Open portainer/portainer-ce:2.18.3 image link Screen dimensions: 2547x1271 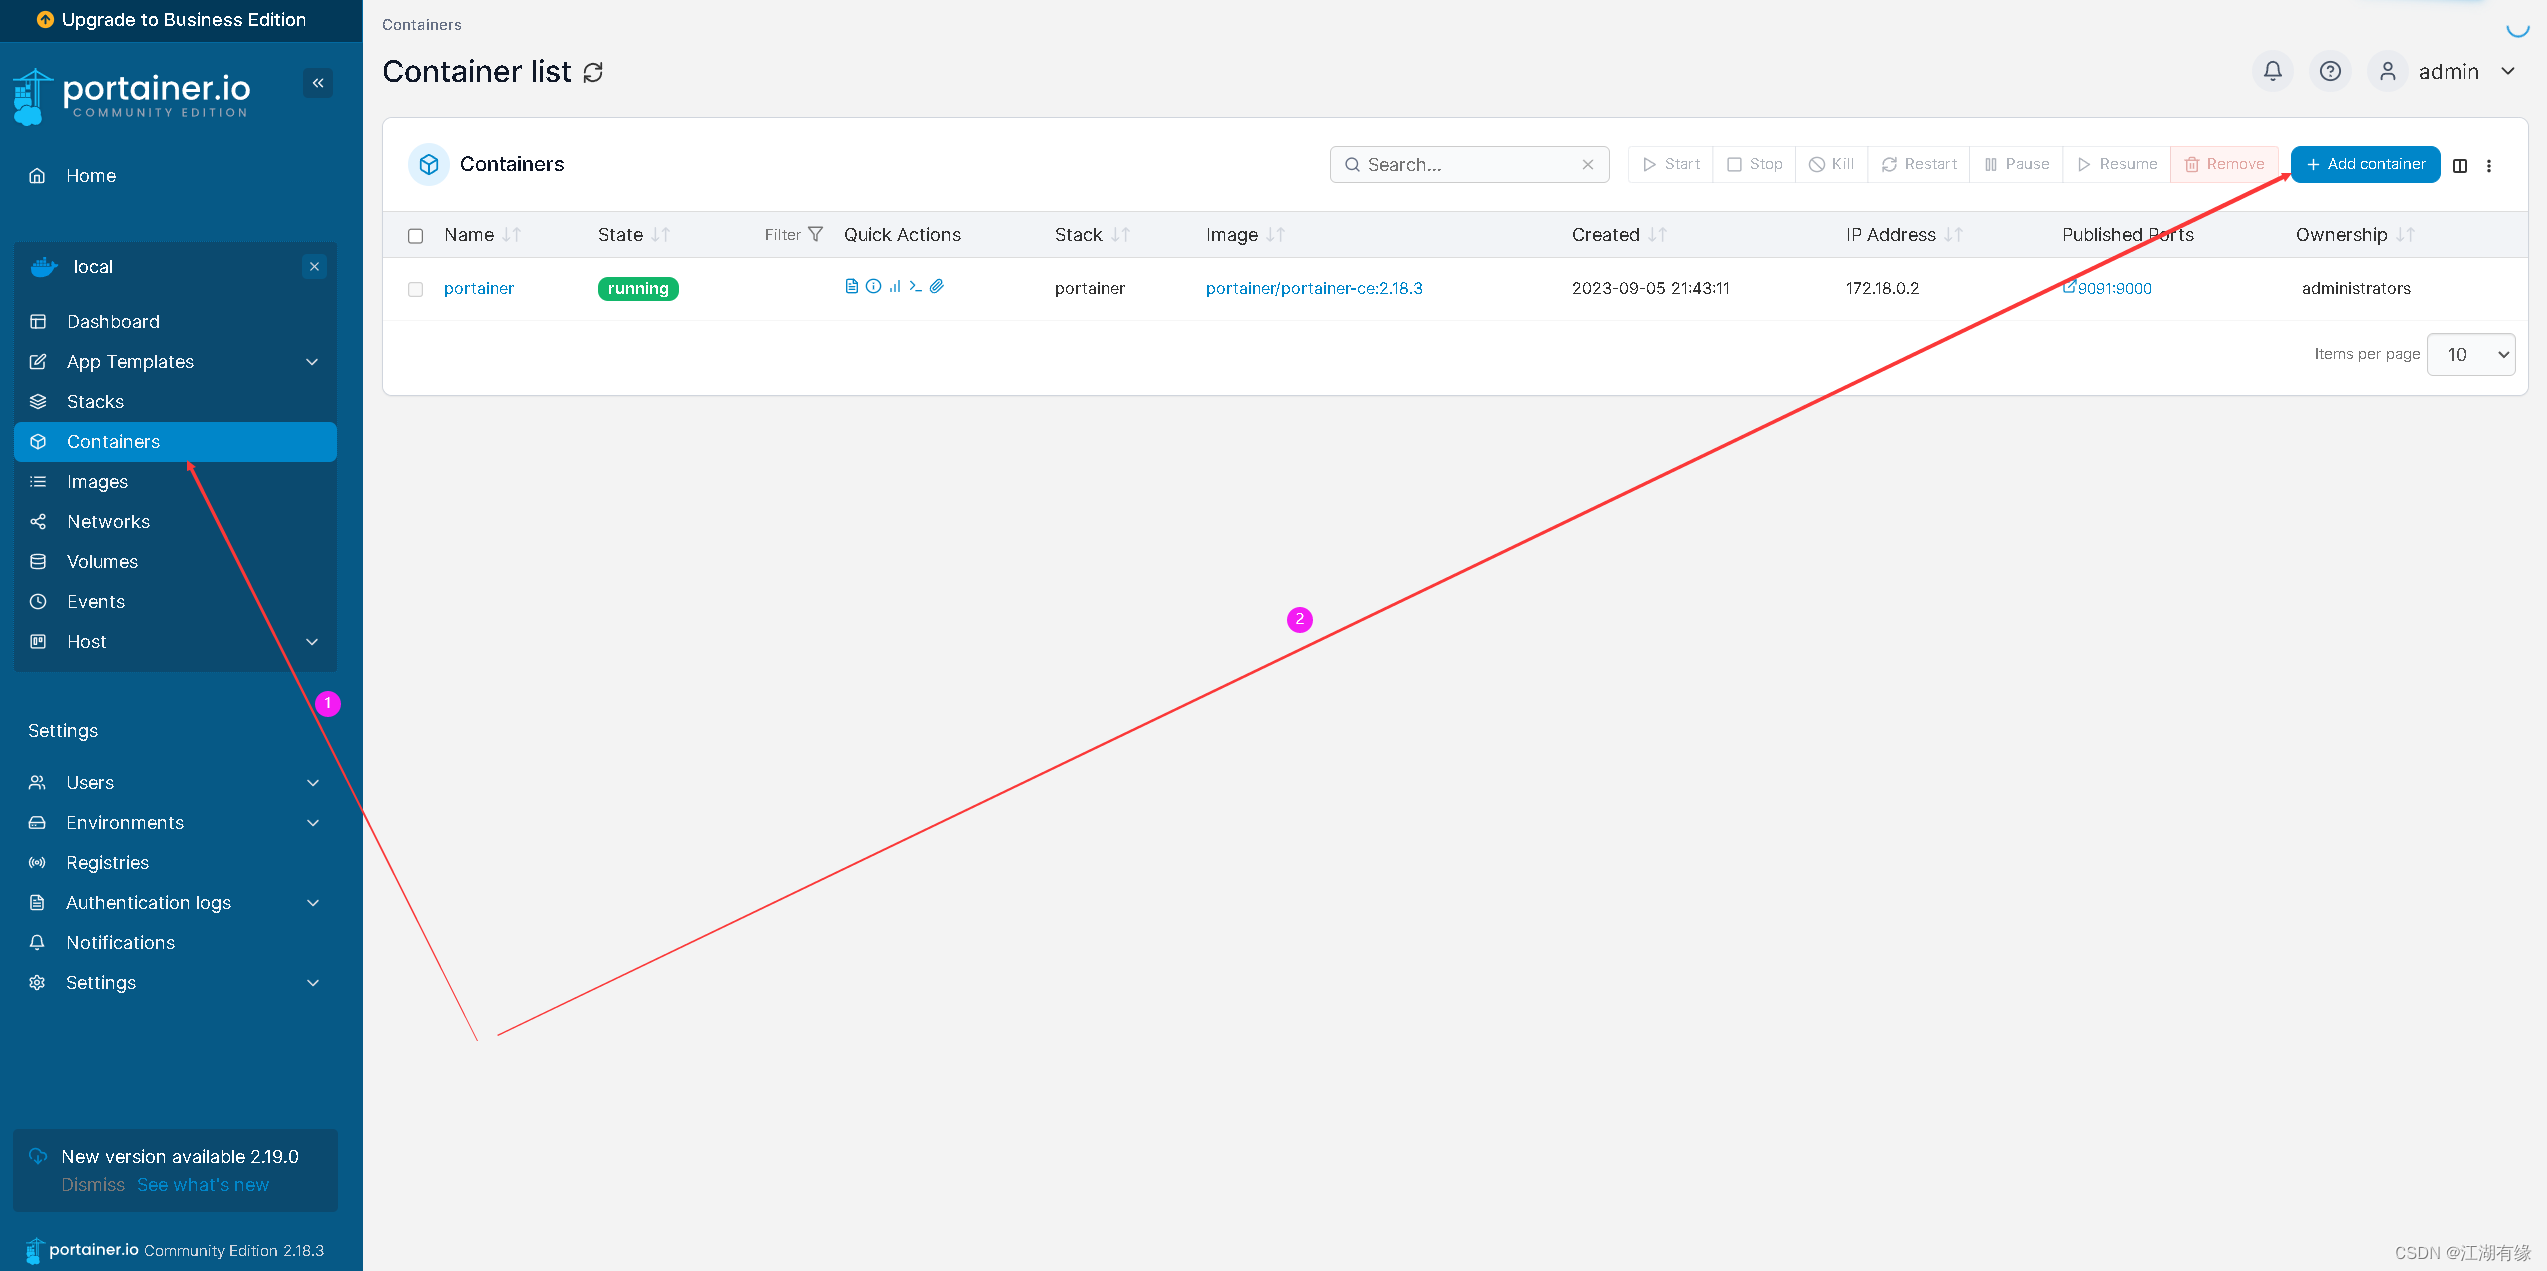[1314, 288]
